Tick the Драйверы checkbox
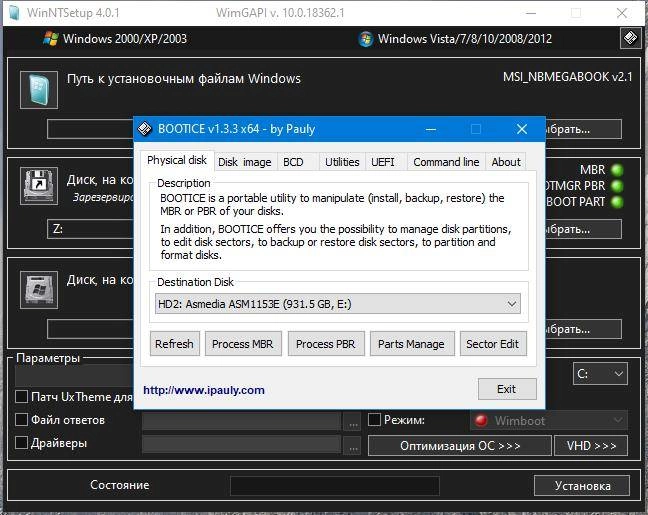 coord(21,443)
